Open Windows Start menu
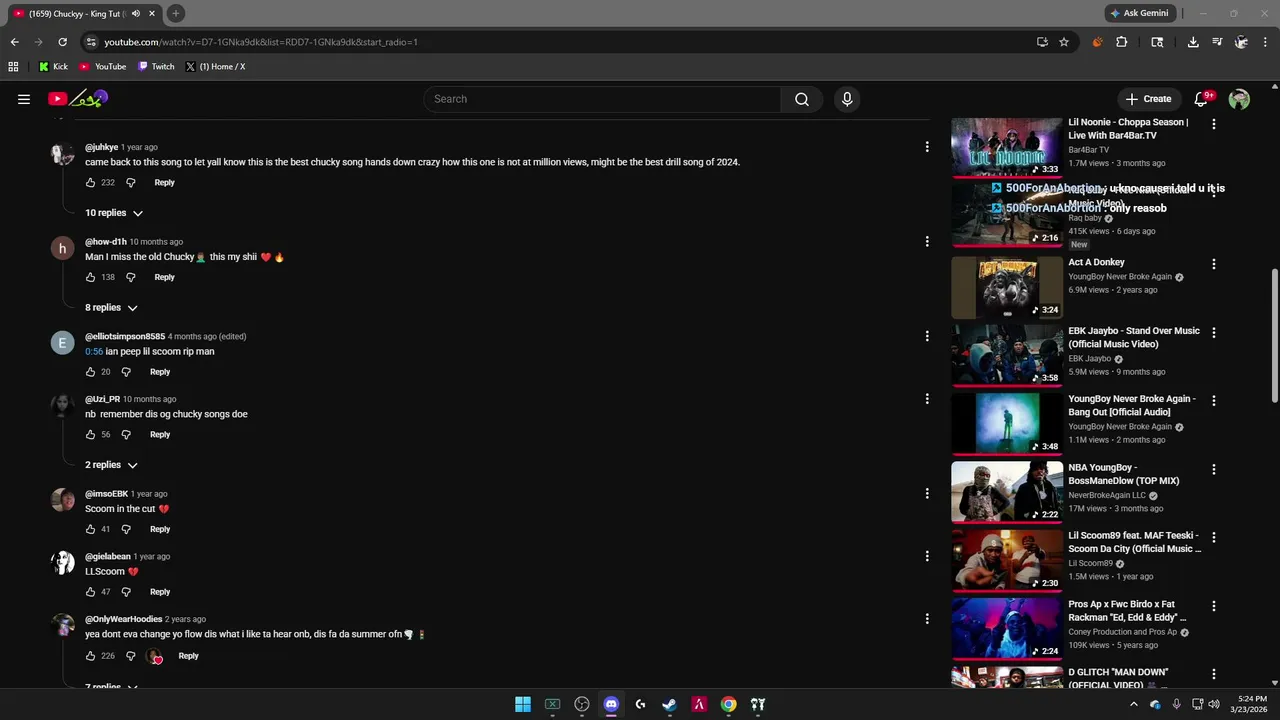Image resolution: width=1280 pixels, height=720 pixels. pos(523,704)
